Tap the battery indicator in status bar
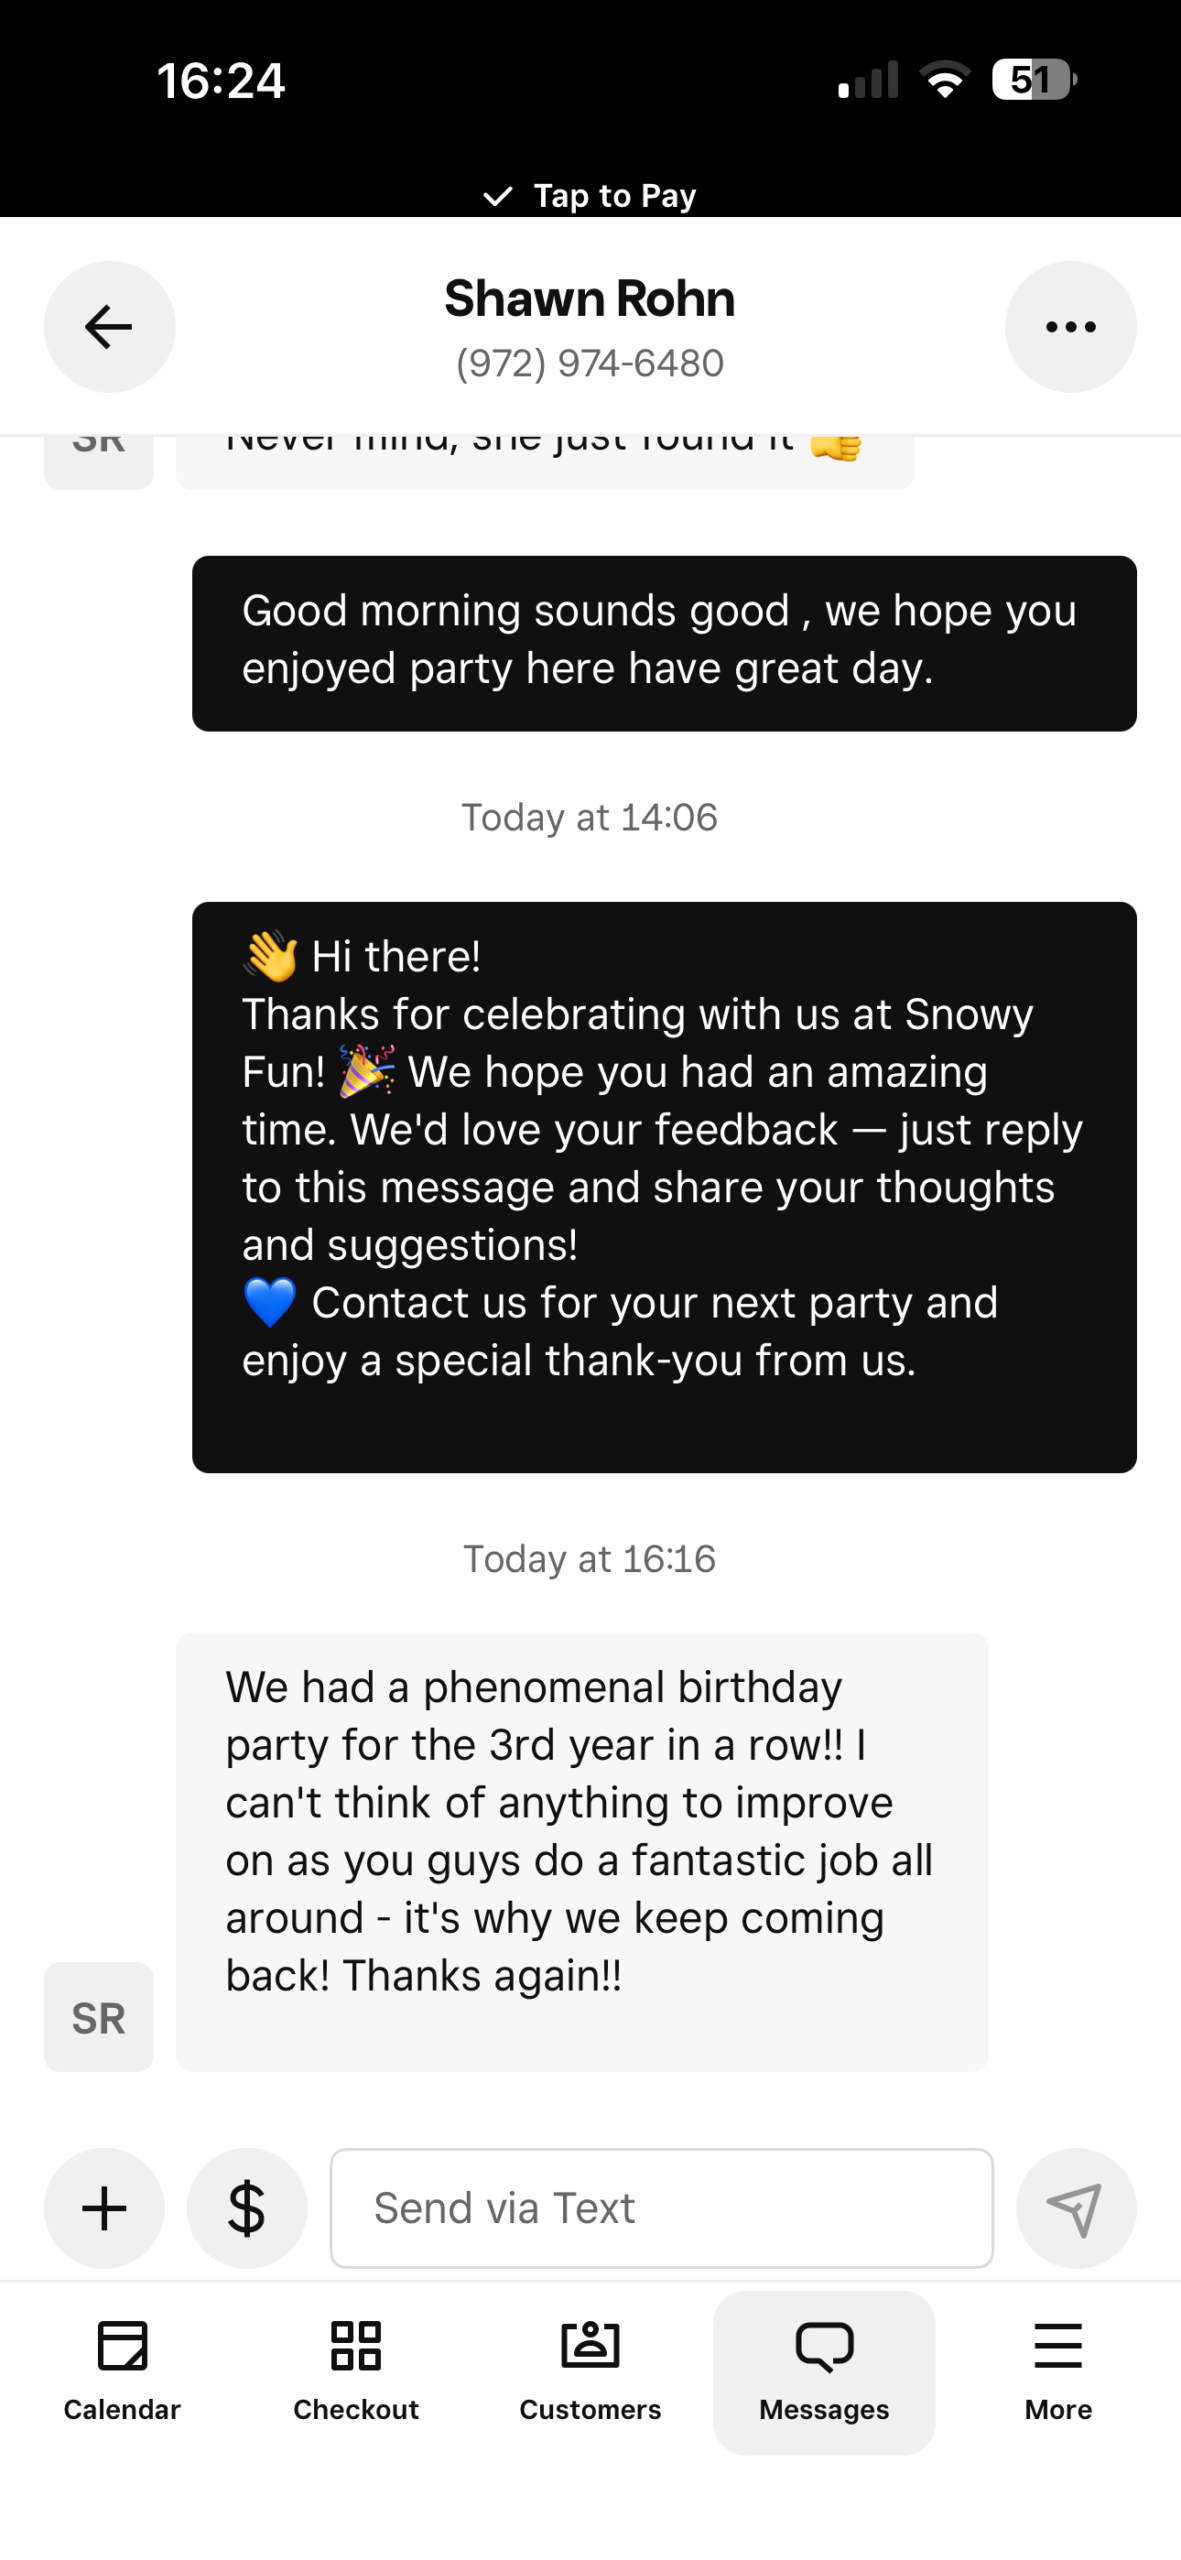 [1033, 80]
